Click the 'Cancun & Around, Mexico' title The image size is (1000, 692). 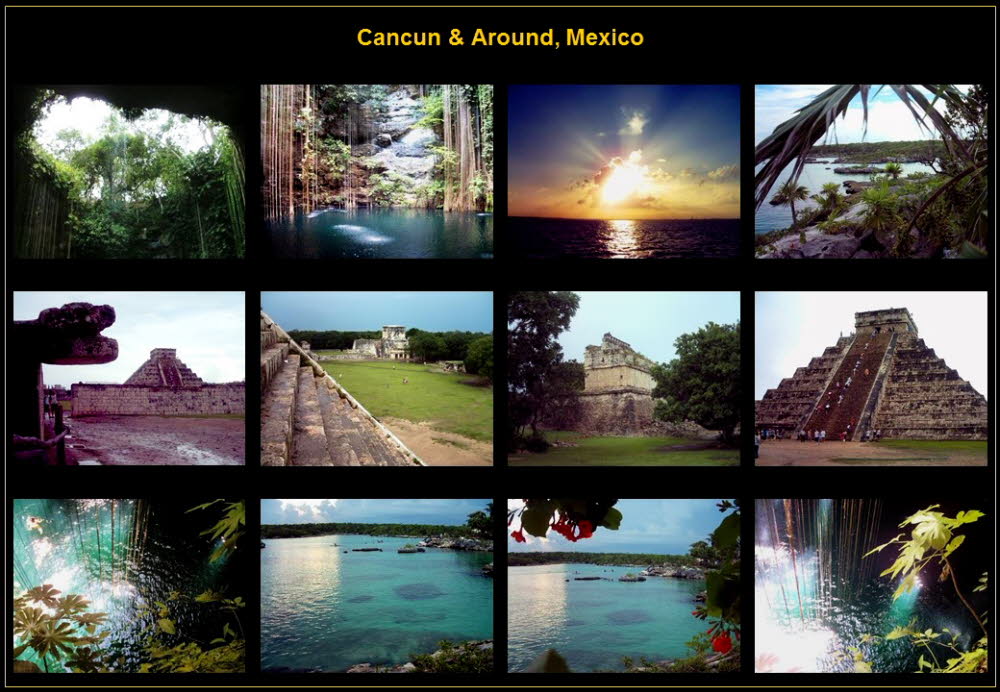[x=500, y=38]
